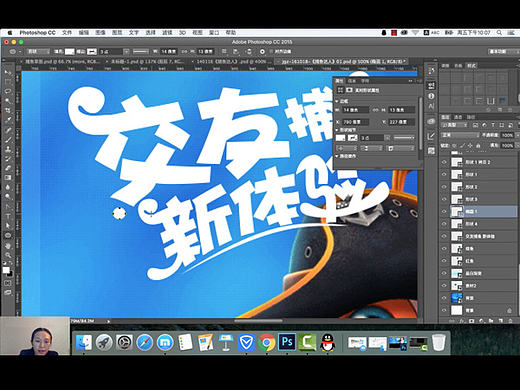Open the 形状 tool mode dropdown
The height and width of the screenshot is (390, 520).
(38, 51)
